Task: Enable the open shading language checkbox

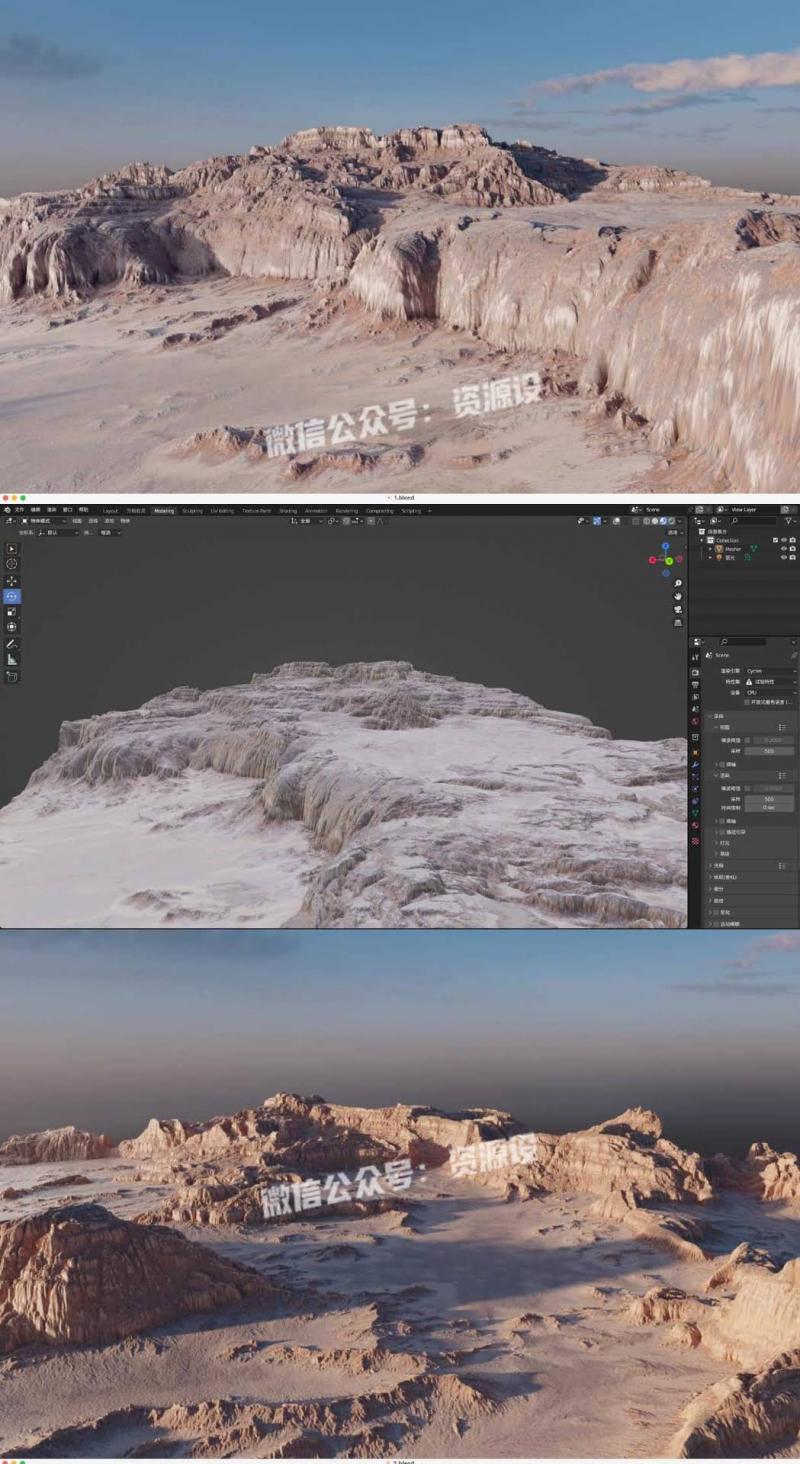Action: pos(746,702)
